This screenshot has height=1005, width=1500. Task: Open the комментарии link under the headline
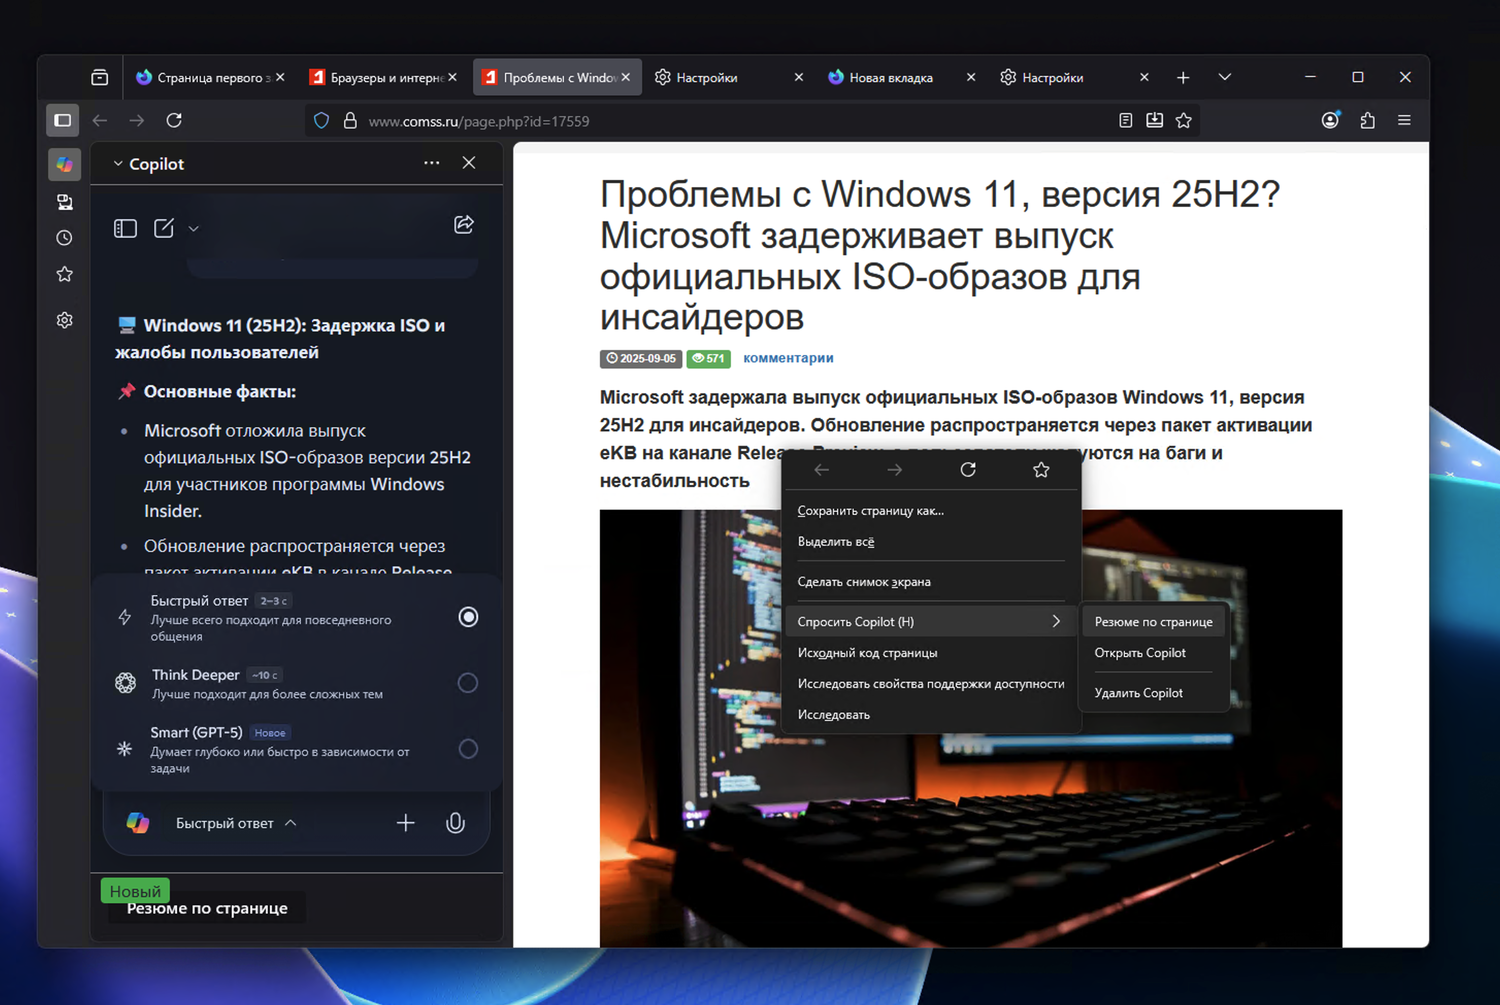[788, 358]
